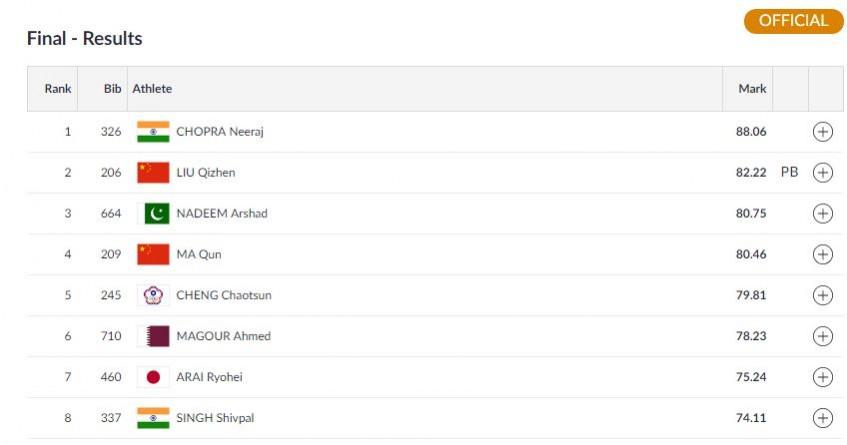Click the orange OFFICIAL badge
This screenshot has height=445, width=847.
[x=793, y=21]
